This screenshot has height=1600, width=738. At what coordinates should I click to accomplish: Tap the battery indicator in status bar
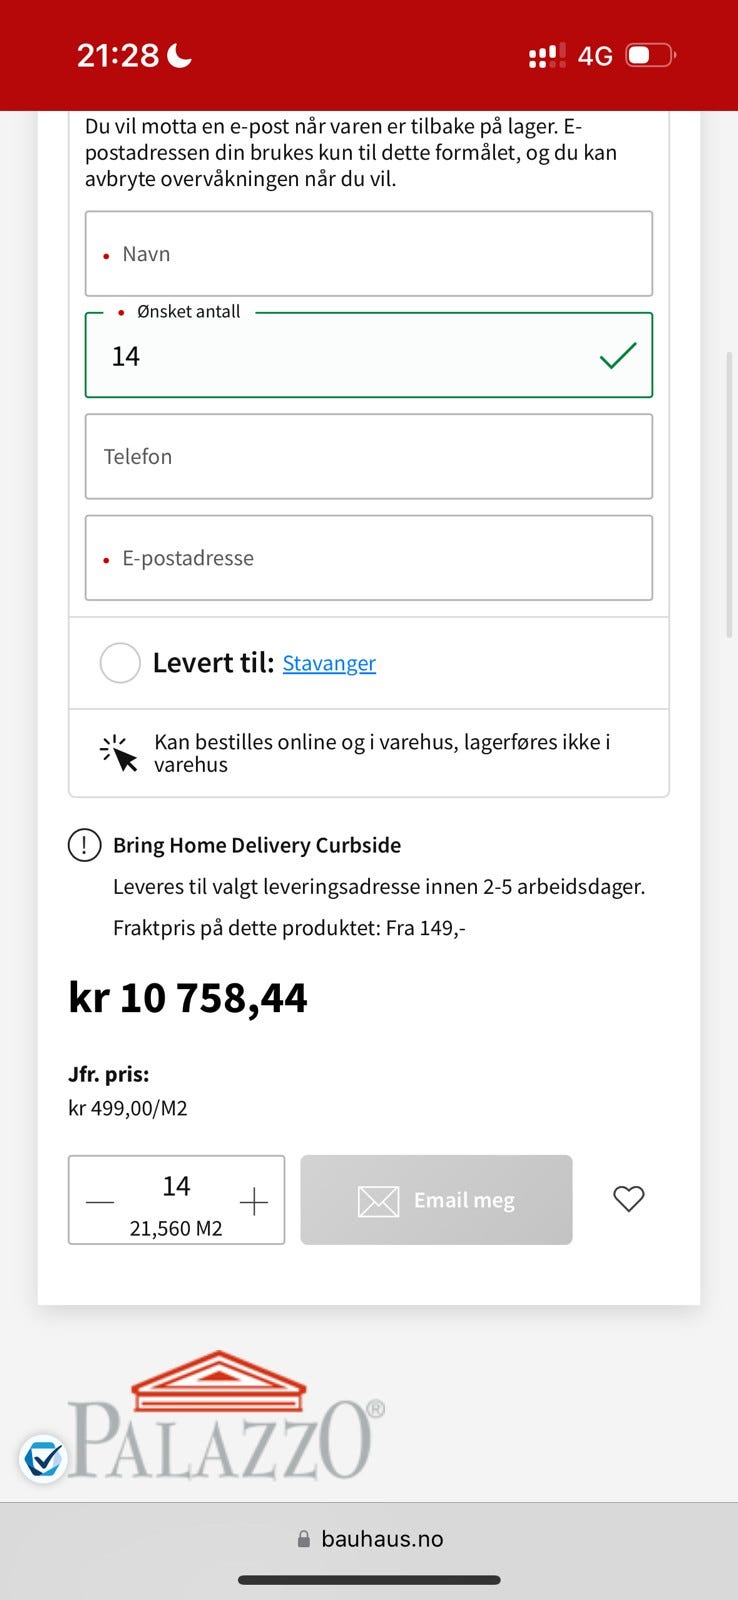(x=650, y=55)
